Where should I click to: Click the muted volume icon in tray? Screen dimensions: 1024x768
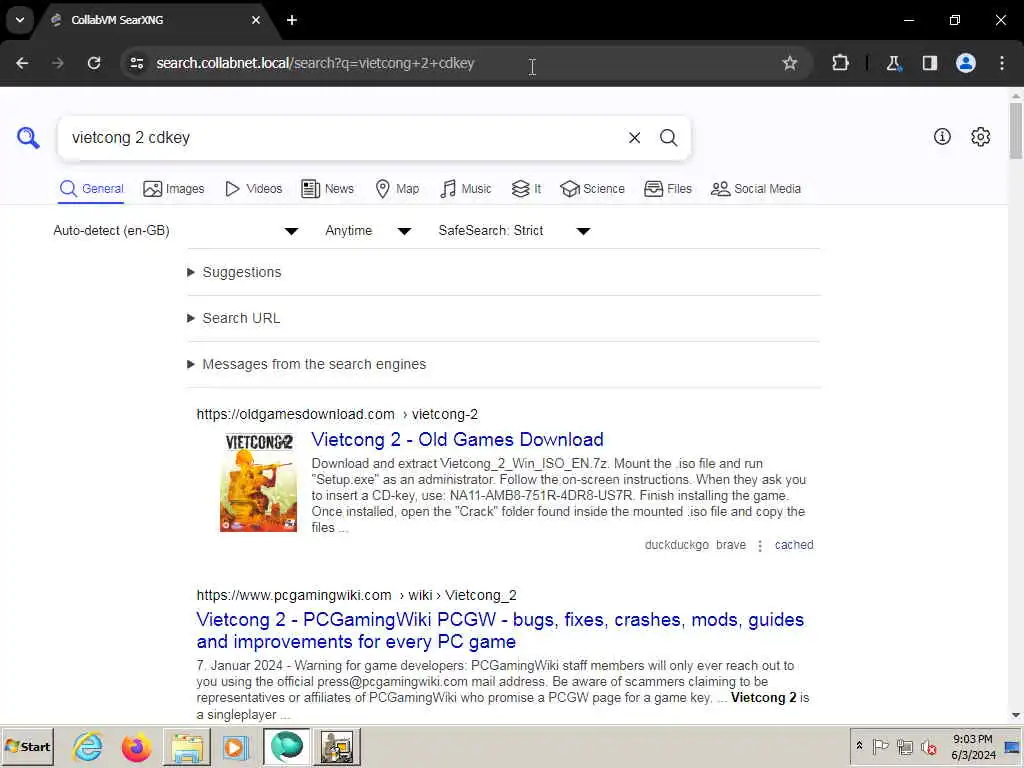click(x=929, y=746)
